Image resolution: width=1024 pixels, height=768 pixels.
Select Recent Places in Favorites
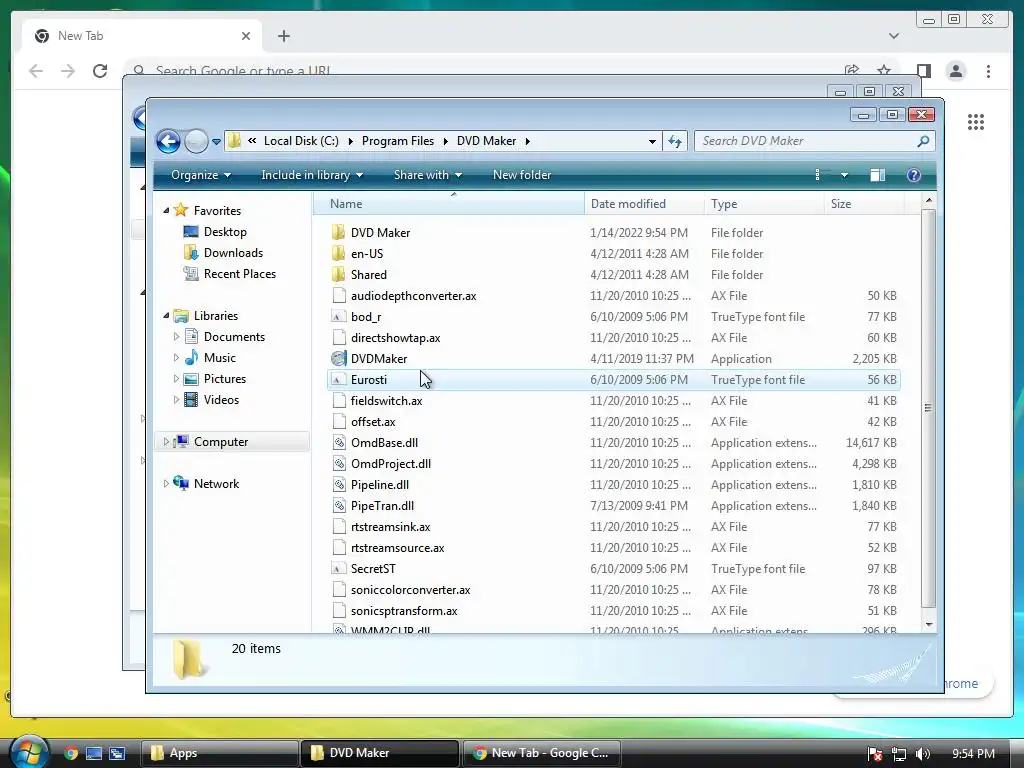click(240, 274)
